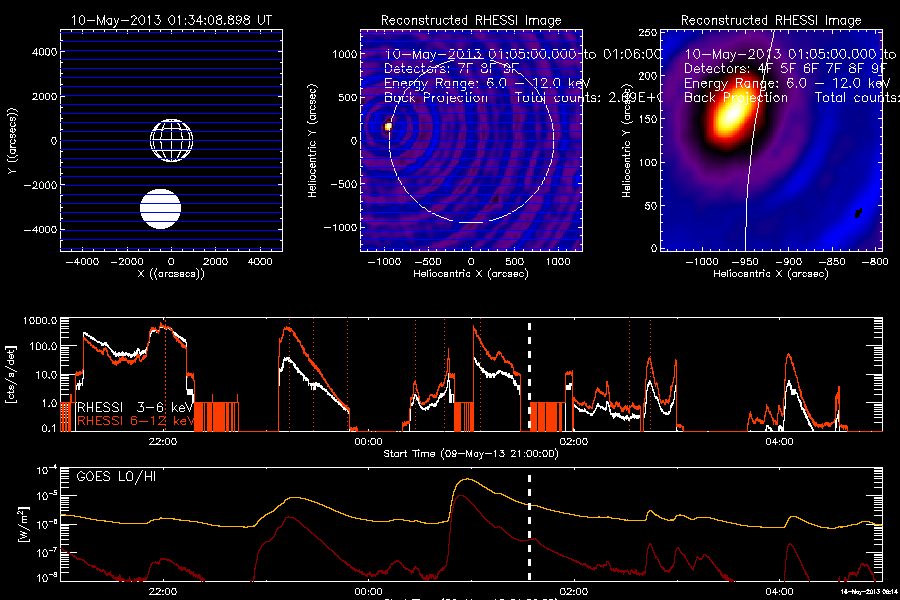Click the "10⁻⁵" tick label on the GOES axis
This screenshot has height=600, width=900.
pos(46,496)
